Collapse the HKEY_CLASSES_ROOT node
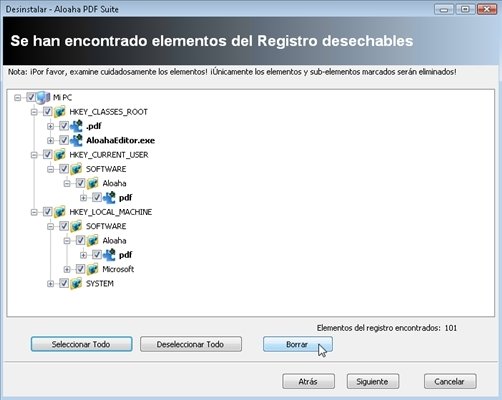The height and width of the screenshot is (400, 502). tap(34, 112)
